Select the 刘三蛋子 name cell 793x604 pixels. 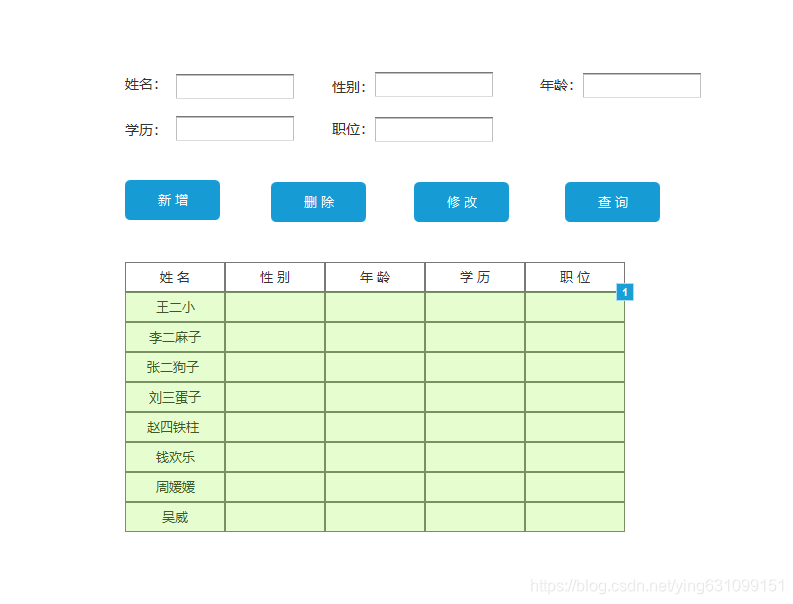pos(175,397)
